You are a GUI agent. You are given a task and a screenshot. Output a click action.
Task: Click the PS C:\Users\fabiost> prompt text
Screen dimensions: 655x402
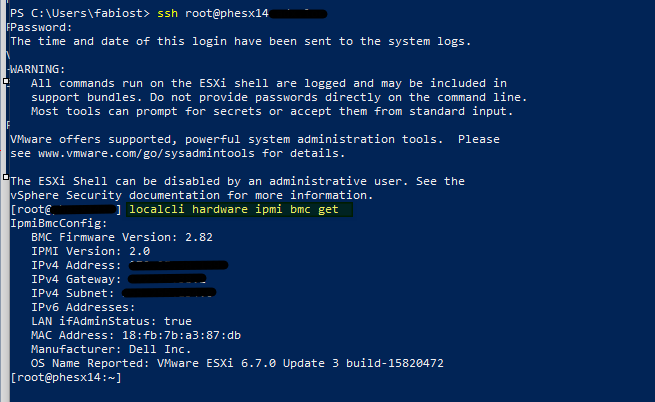(80, 13)
